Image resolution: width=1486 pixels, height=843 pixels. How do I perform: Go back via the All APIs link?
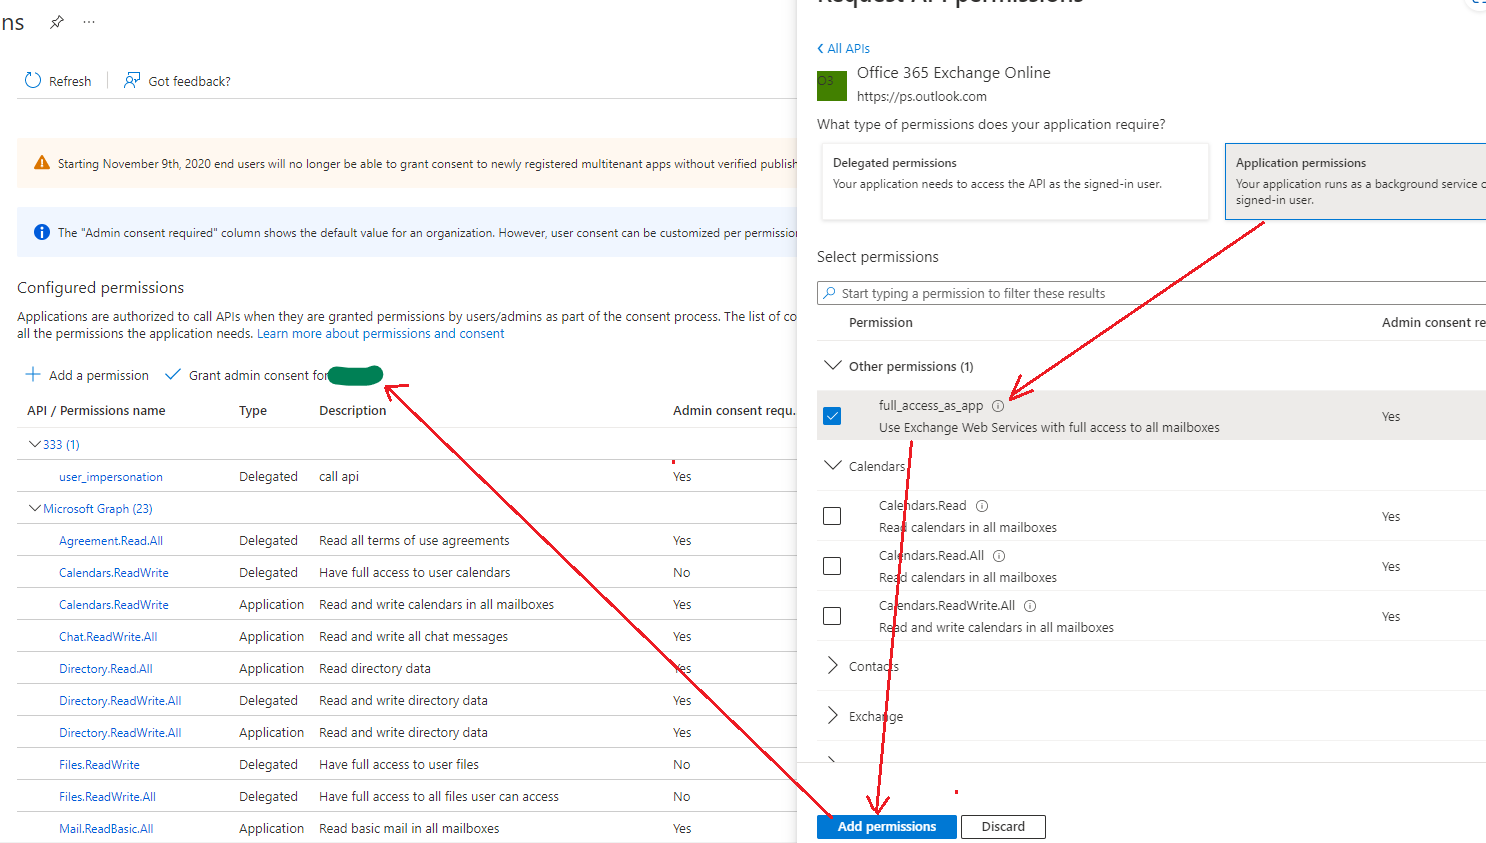coord(848,48)
